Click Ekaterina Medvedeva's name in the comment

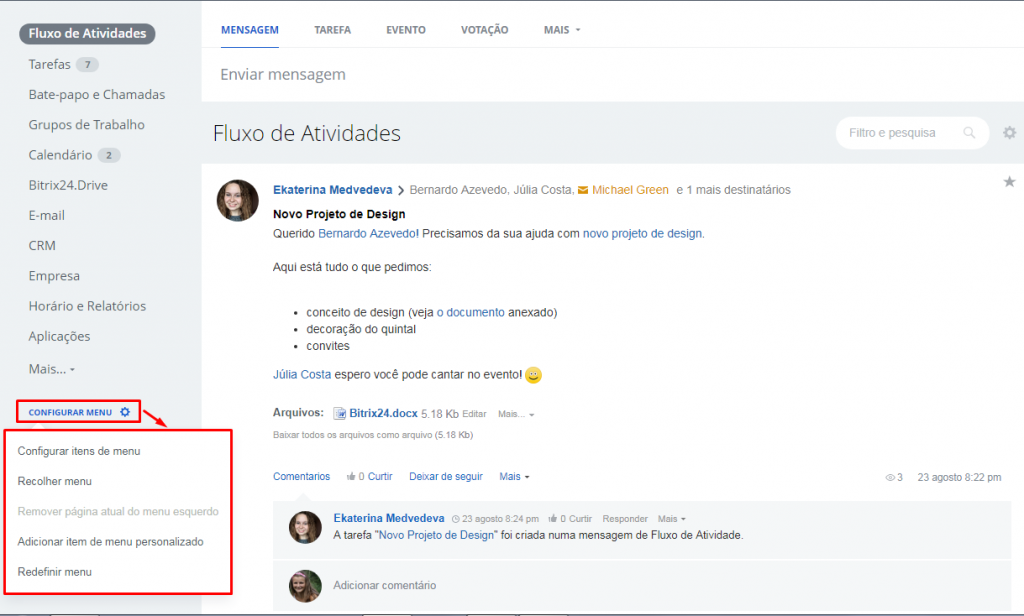[x=389, y=518]
